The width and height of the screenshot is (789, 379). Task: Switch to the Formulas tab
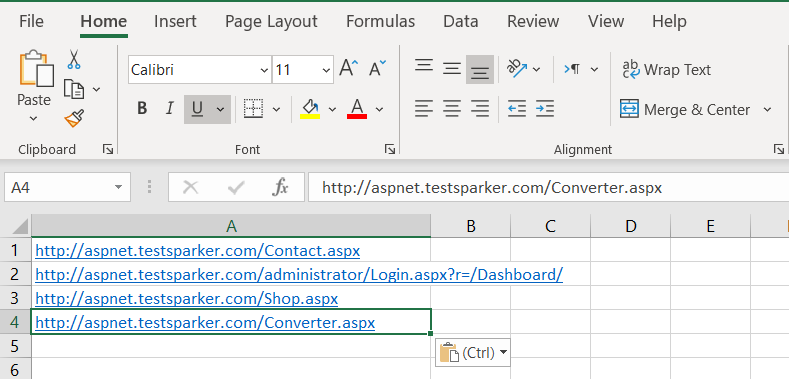pos(380,21)
